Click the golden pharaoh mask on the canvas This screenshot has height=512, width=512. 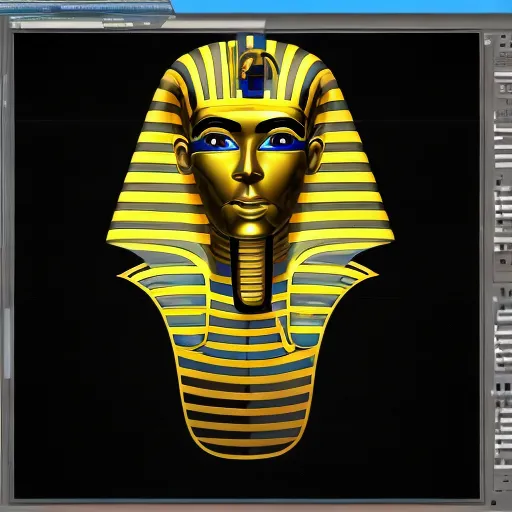click(x=250, y=247)
